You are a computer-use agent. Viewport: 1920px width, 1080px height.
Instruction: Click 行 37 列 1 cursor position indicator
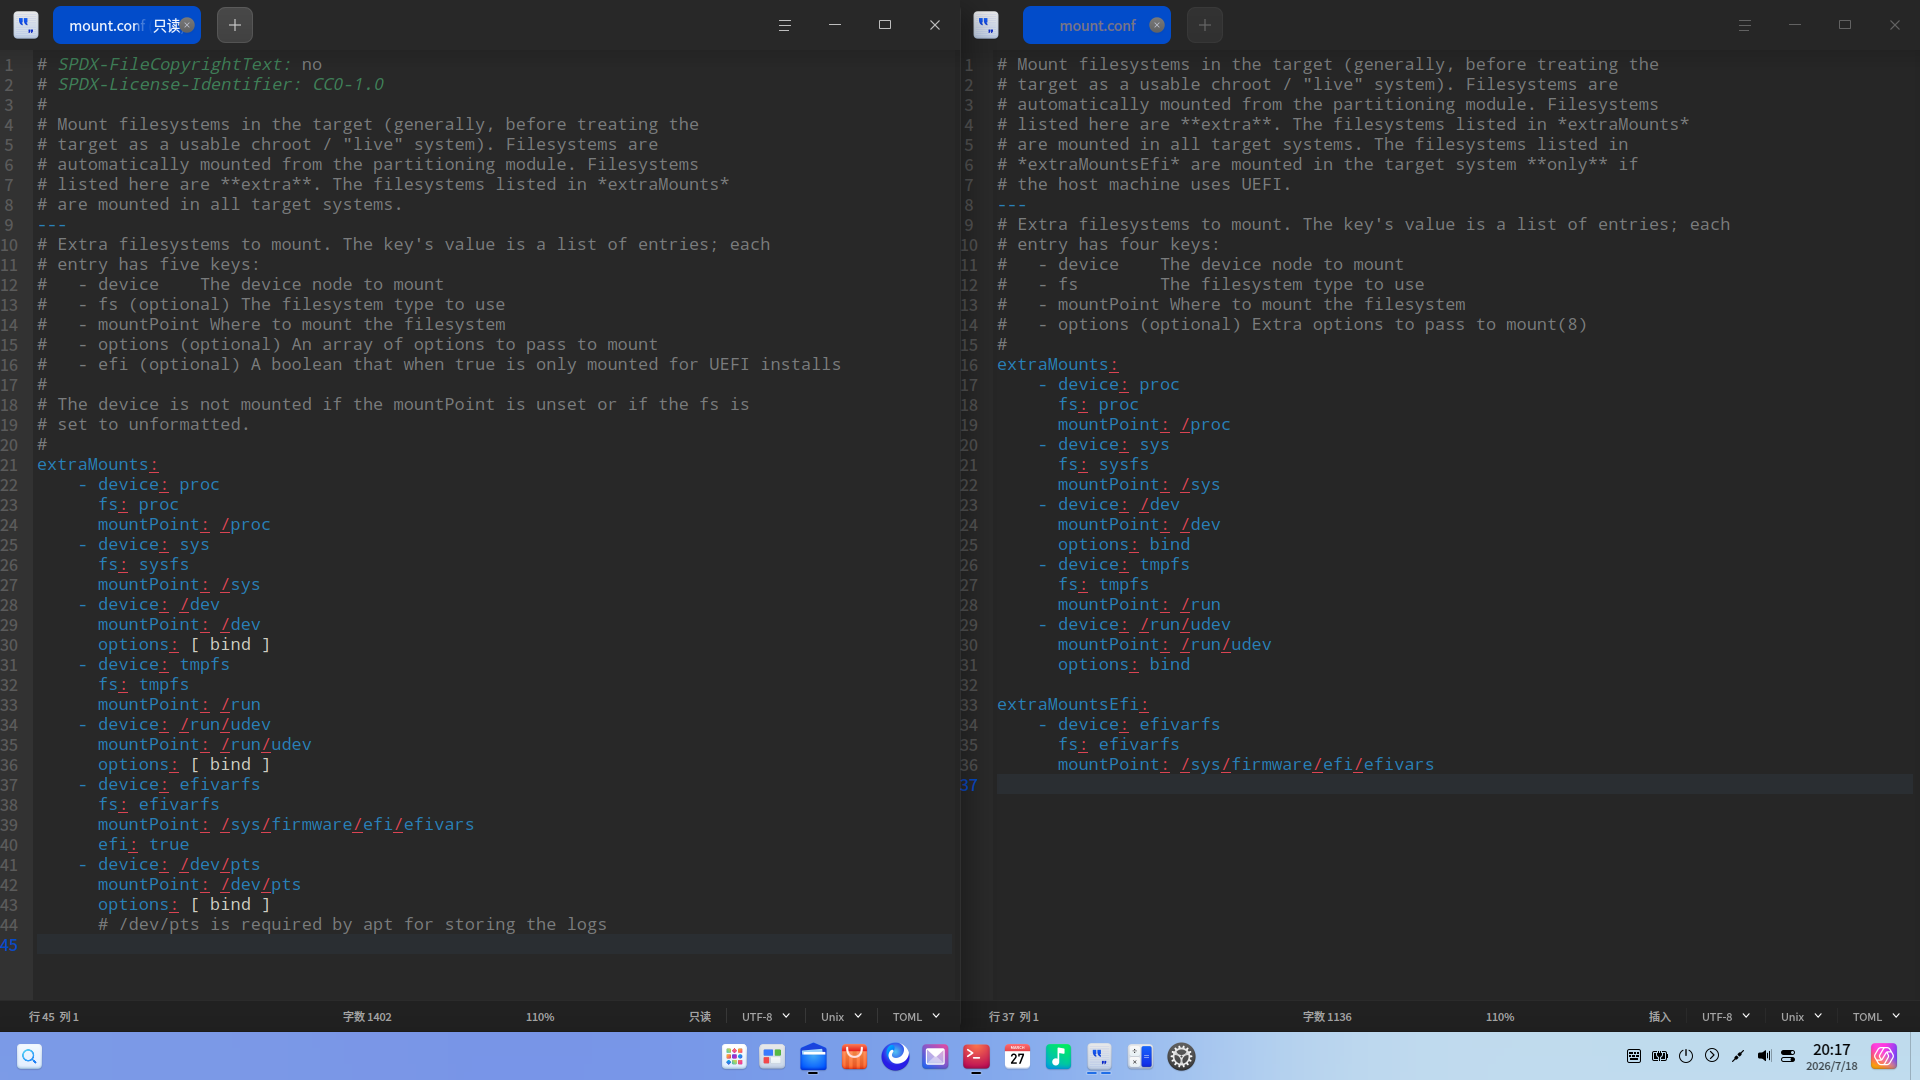(x=1014, y=1016)
